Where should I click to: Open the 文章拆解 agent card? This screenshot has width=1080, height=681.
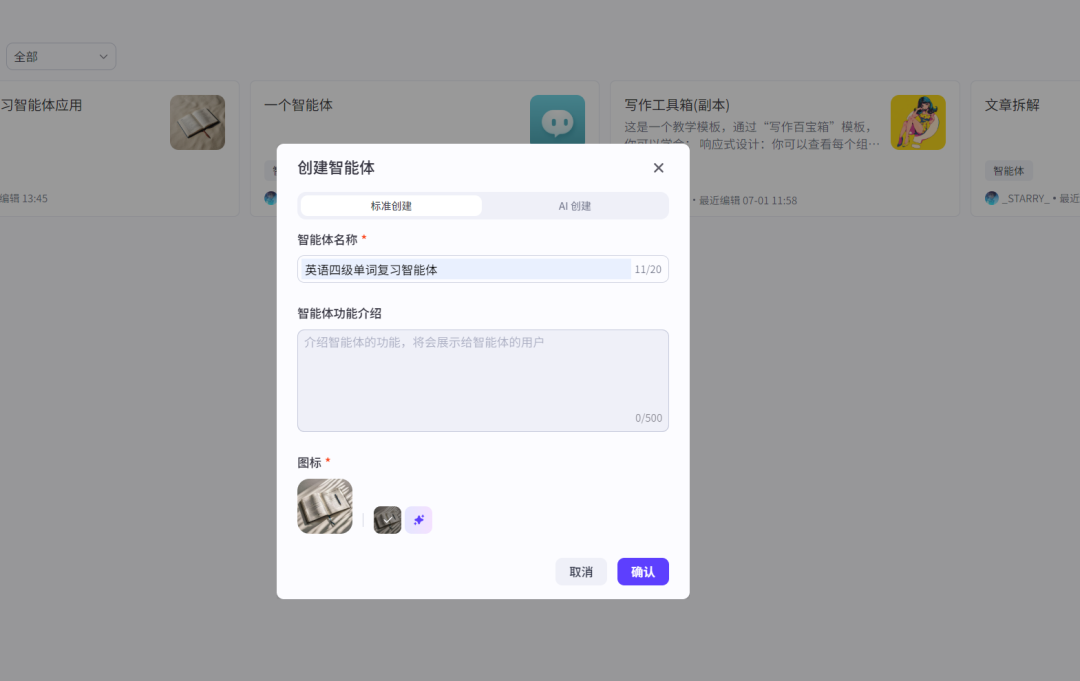coord(1010,104)
